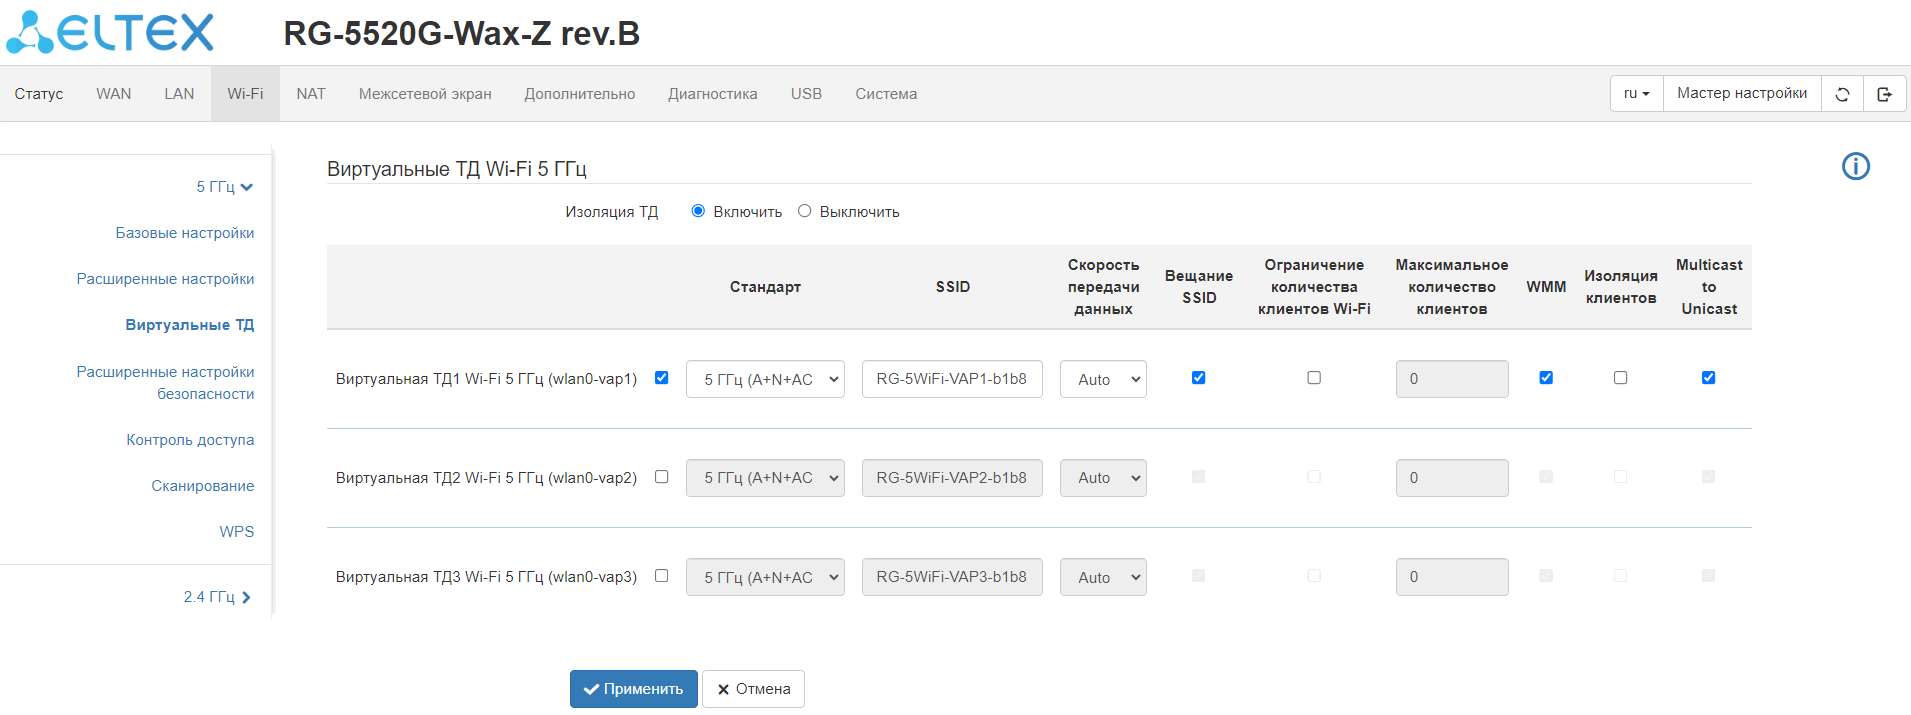This screenshot has width=1911, height=715.
Task: Click the logout icon in top bar
Action: tap(1884, 94)
